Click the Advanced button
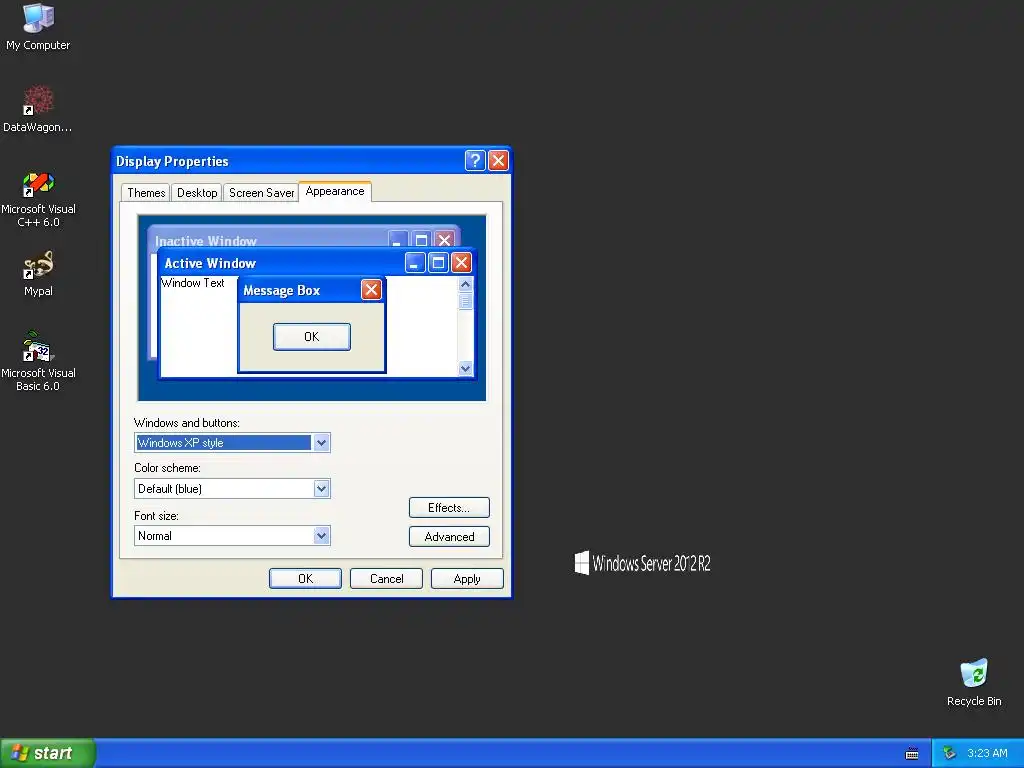The height and width of the screenshot is (768, 1024). (x=449, y=537)
